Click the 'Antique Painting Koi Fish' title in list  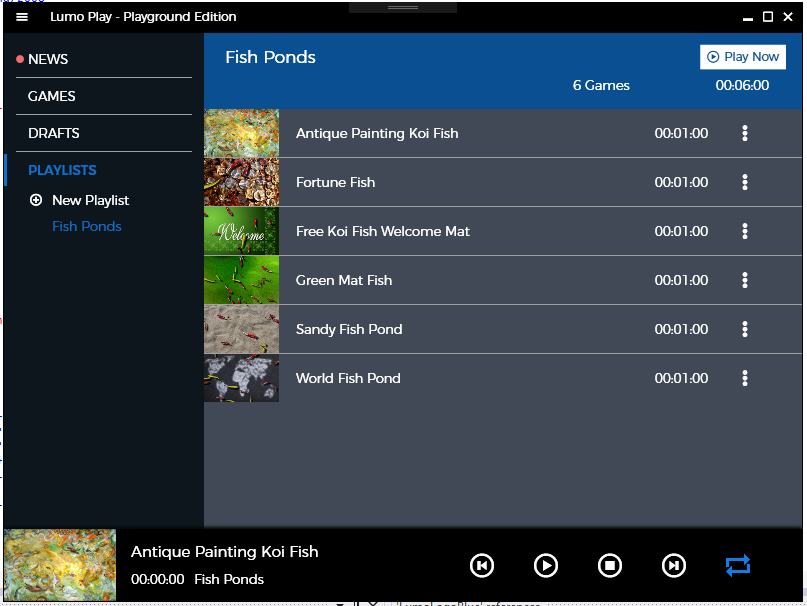tap(377, 133)
